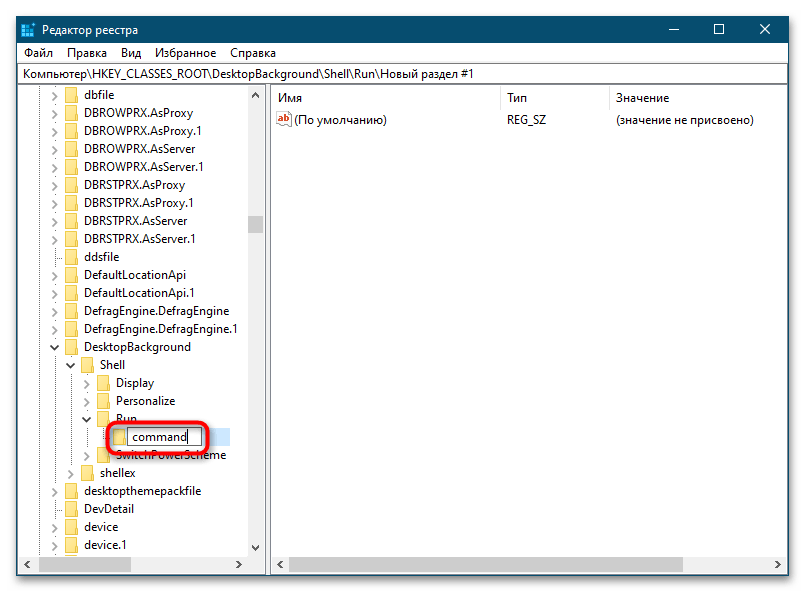Click the folder icon next to DevDetail
805x592 pixels.
tap(71, 509)
